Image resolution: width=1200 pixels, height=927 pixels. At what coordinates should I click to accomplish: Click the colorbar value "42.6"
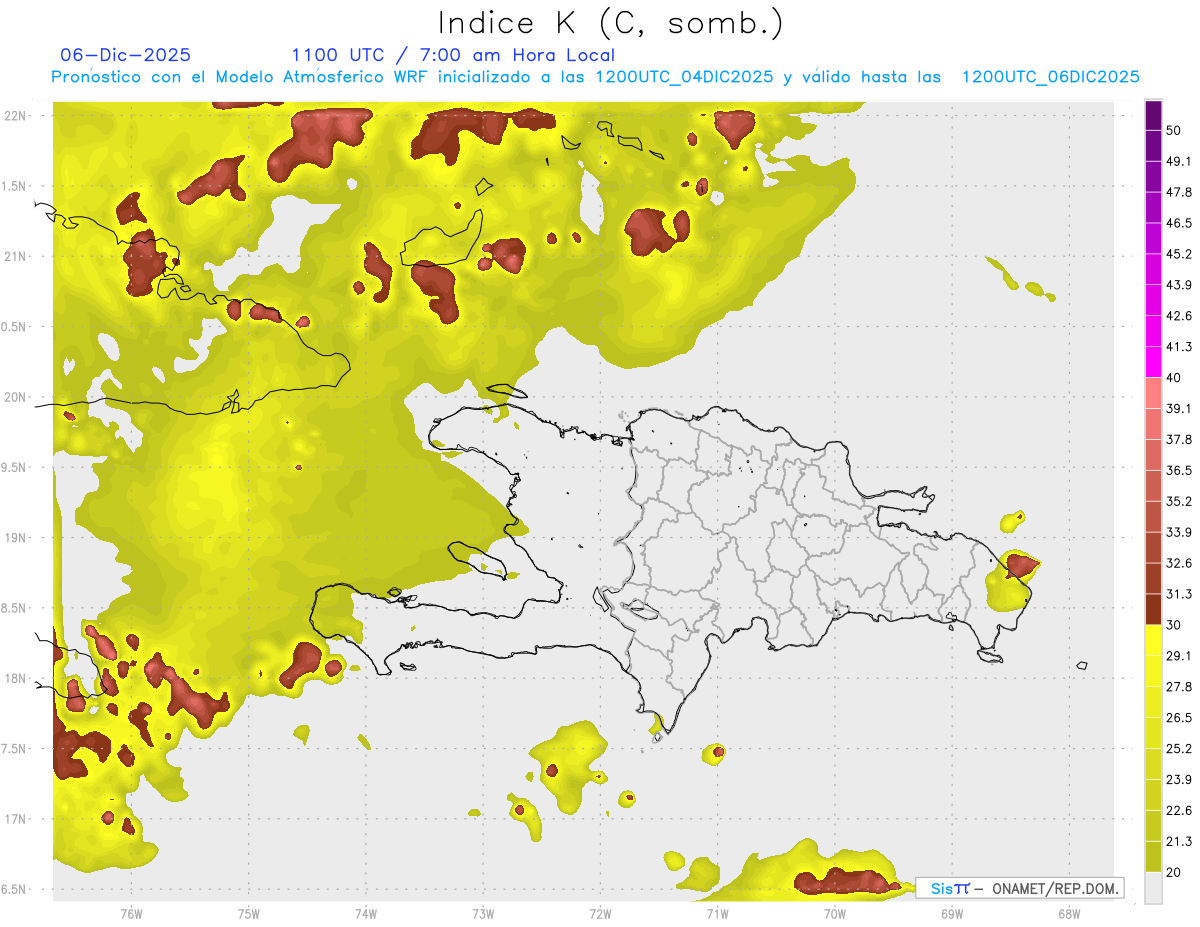1179,316
